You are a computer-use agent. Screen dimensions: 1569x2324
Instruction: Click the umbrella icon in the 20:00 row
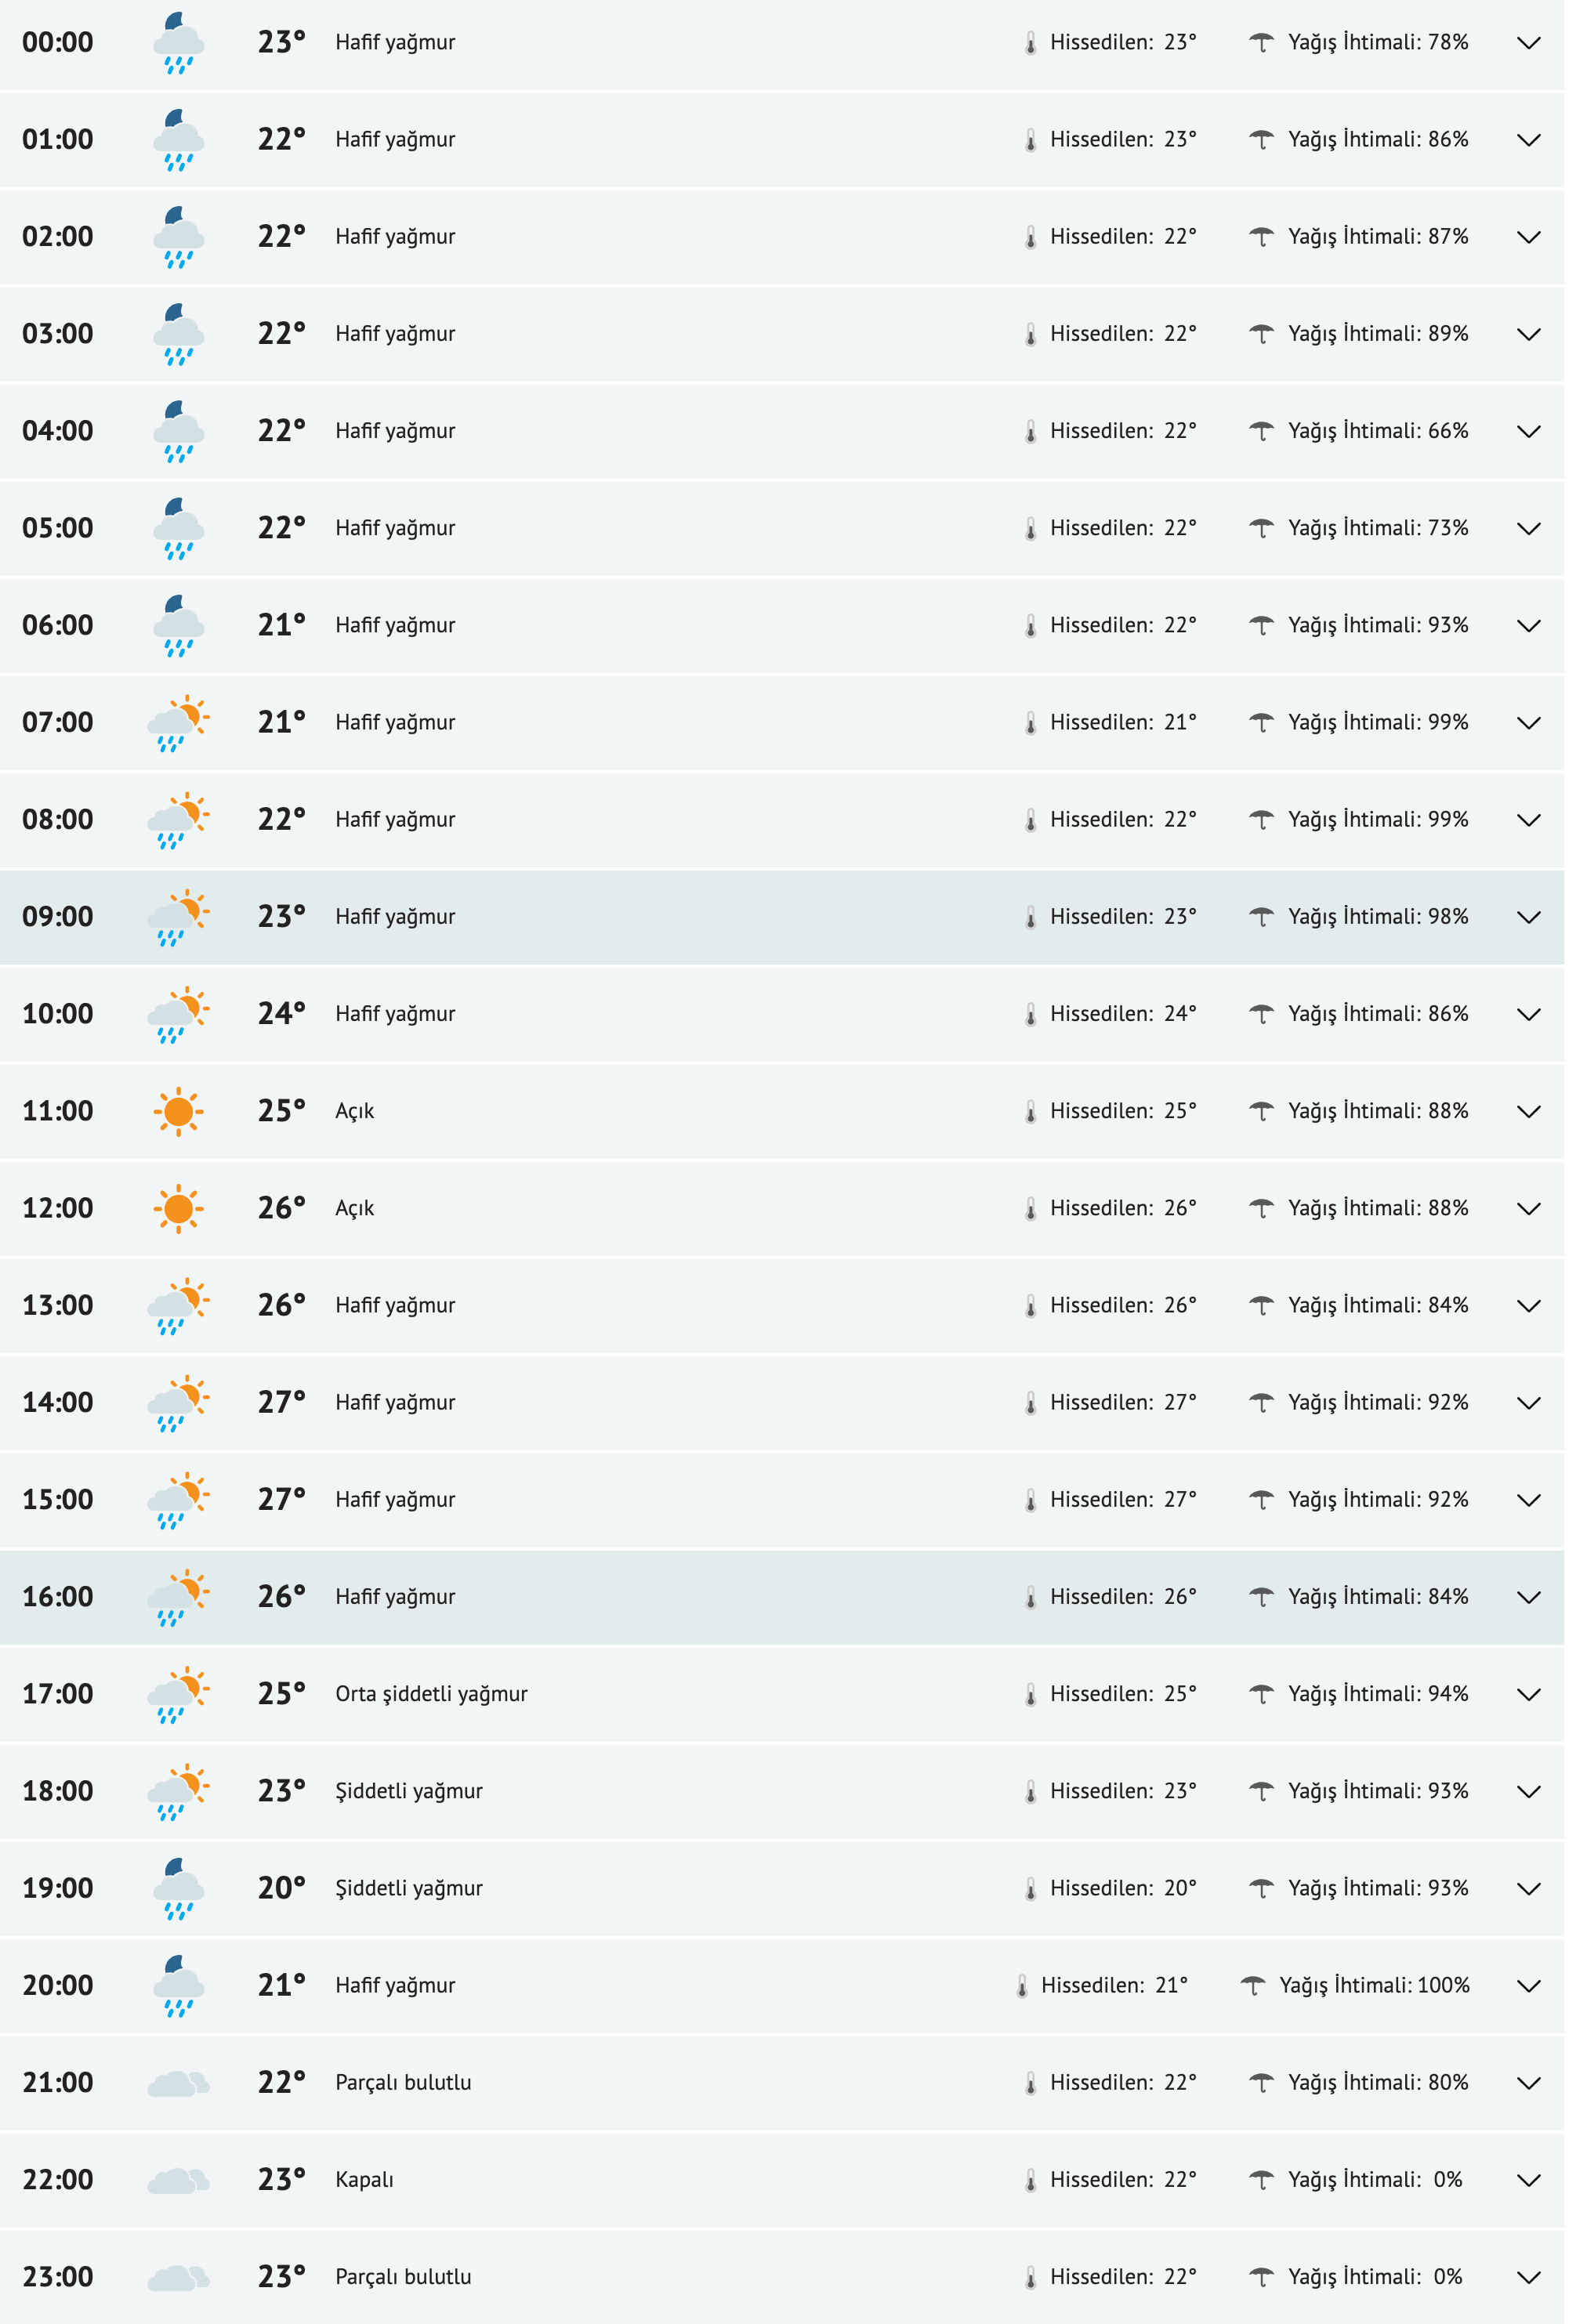pos(1252,1986)
